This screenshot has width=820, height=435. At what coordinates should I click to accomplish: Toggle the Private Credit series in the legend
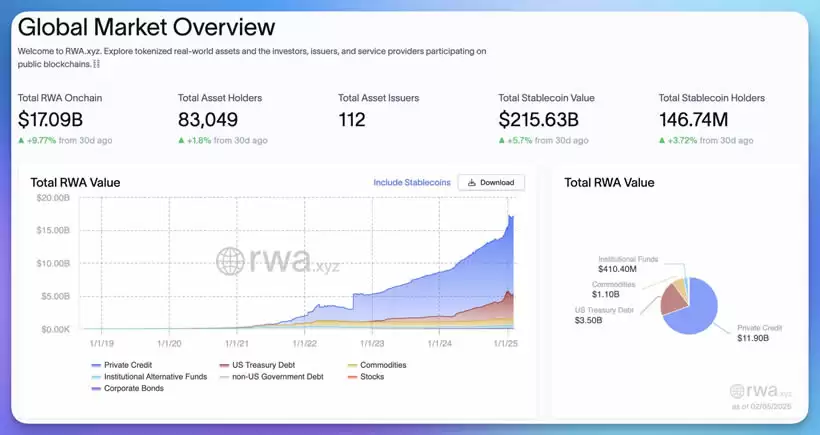tap(123, 365)
